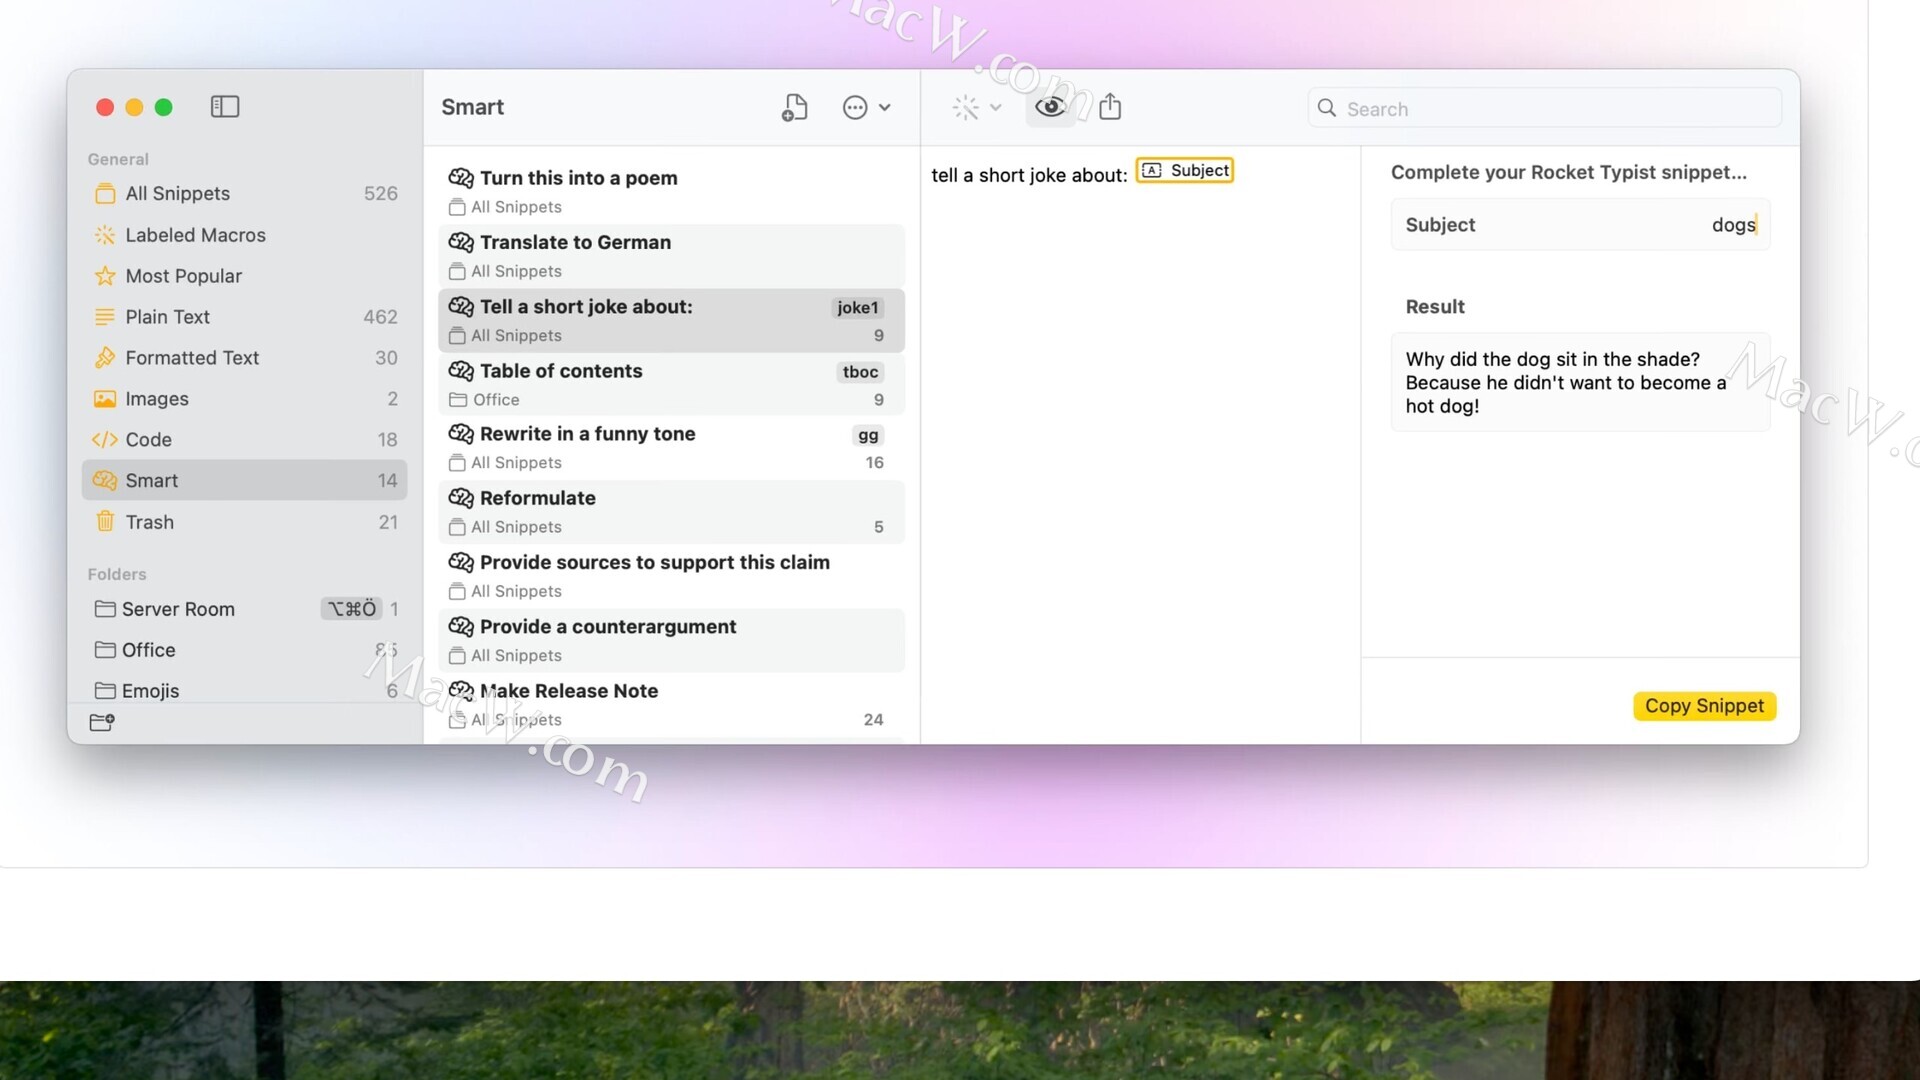Click the share export icon
1920x1080 pixels.
pos(1110,107)
